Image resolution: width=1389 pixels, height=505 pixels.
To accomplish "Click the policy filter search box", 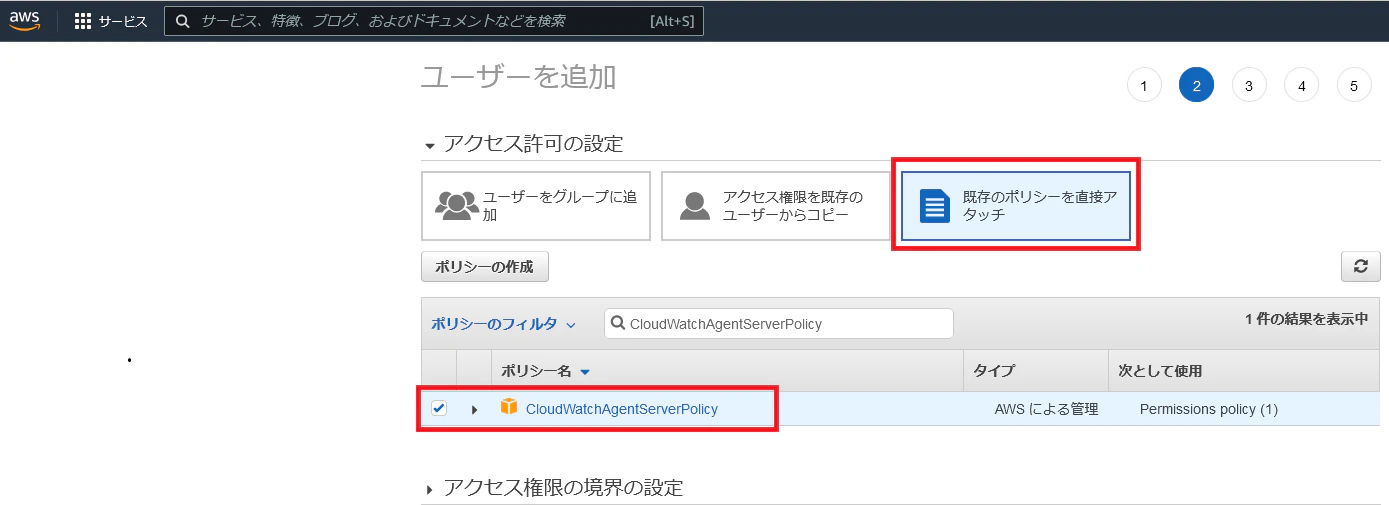I will point(779,324).
